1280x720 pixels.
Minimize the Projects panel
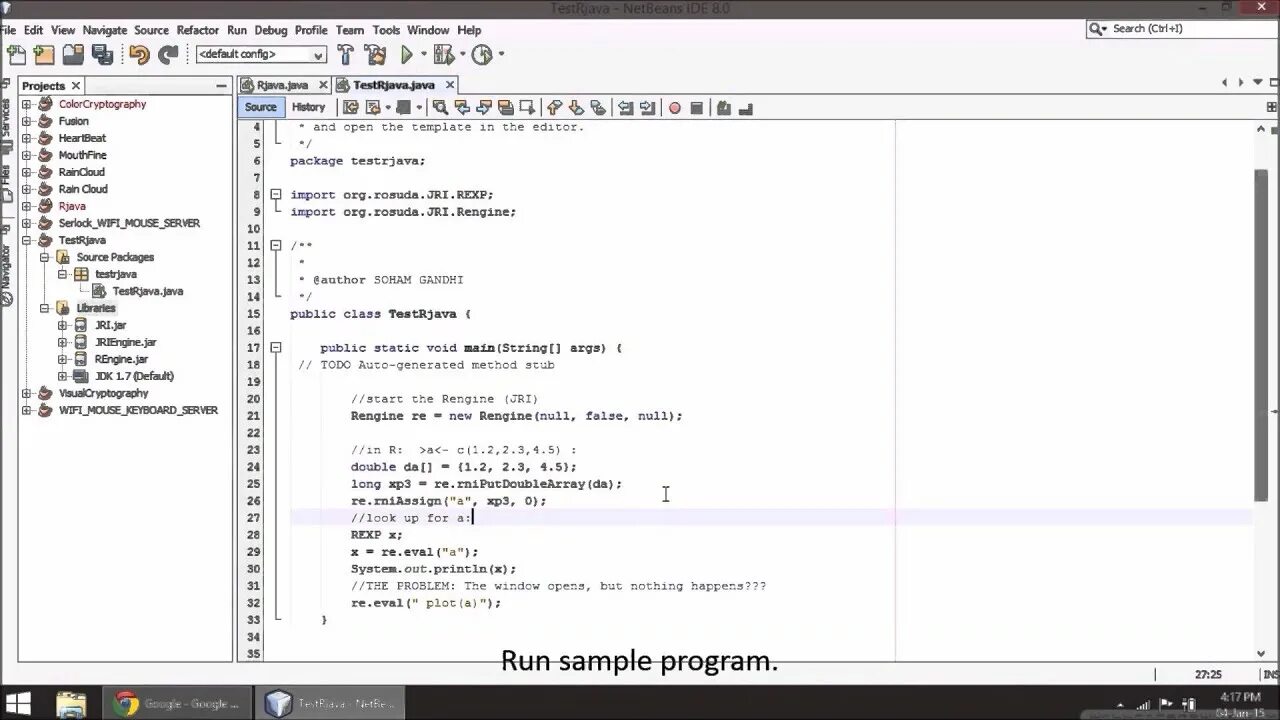[x=221, y=86]
